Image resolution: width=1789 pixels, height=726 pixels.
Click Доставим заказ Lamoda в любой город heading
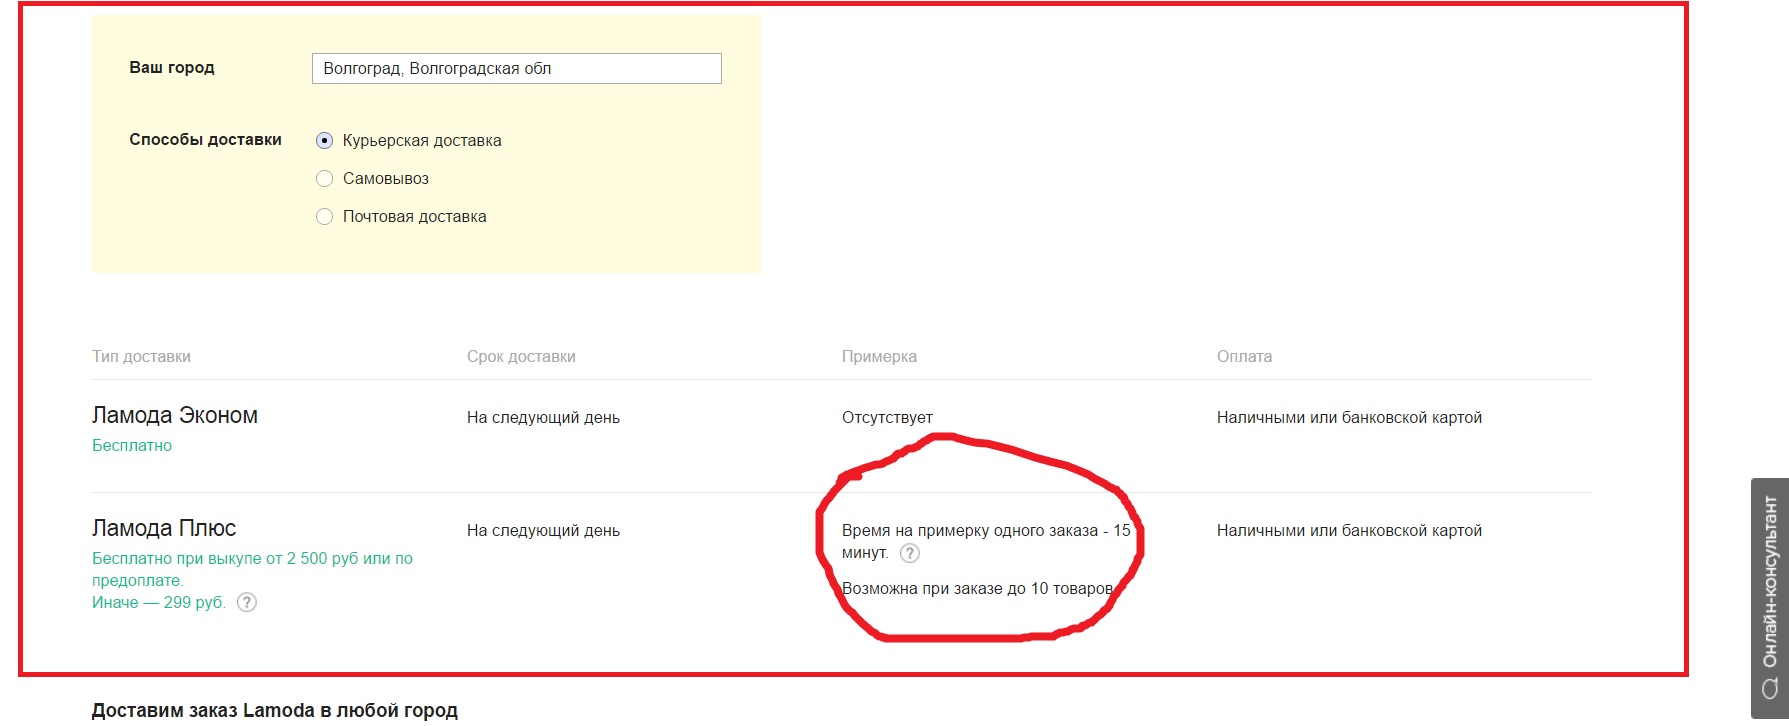pos(275,710)
